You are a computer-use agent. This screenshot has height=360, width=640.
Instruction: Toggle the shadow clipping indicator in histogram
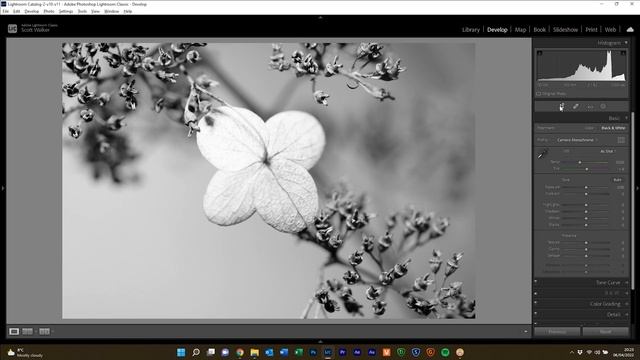point(540,53)
